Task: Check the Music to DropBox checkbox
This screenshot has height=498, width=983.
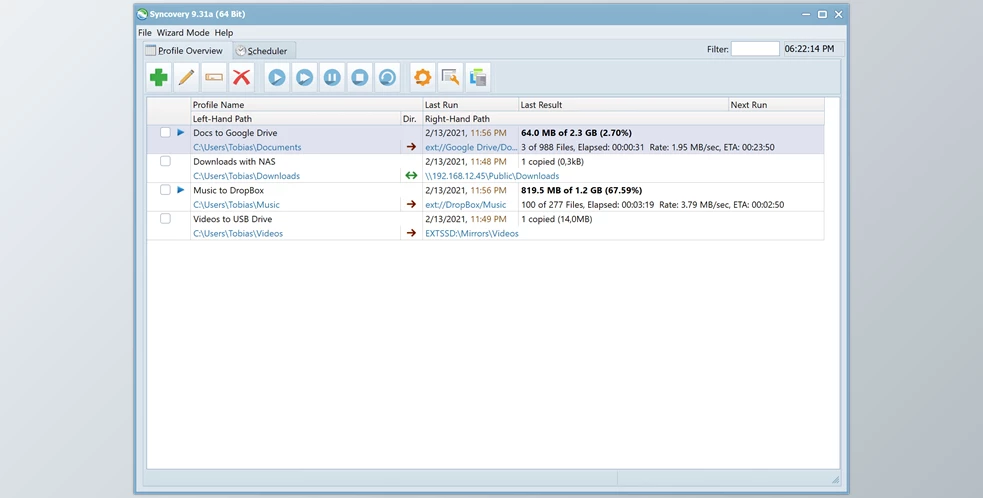Action: (165, 189)
